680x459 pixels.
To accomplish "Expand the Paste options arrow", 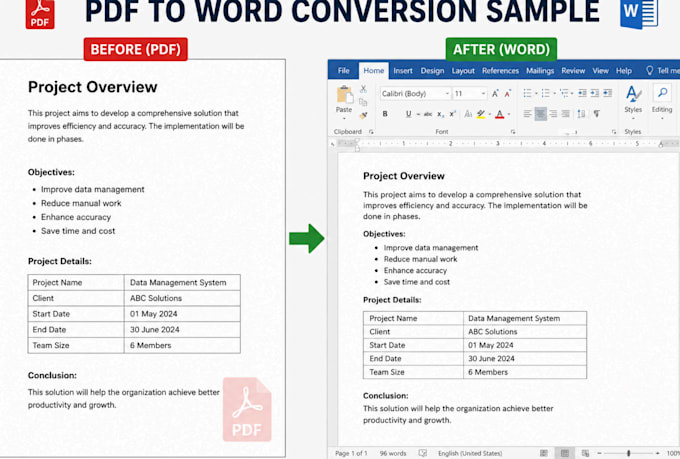I will point(344,118).
